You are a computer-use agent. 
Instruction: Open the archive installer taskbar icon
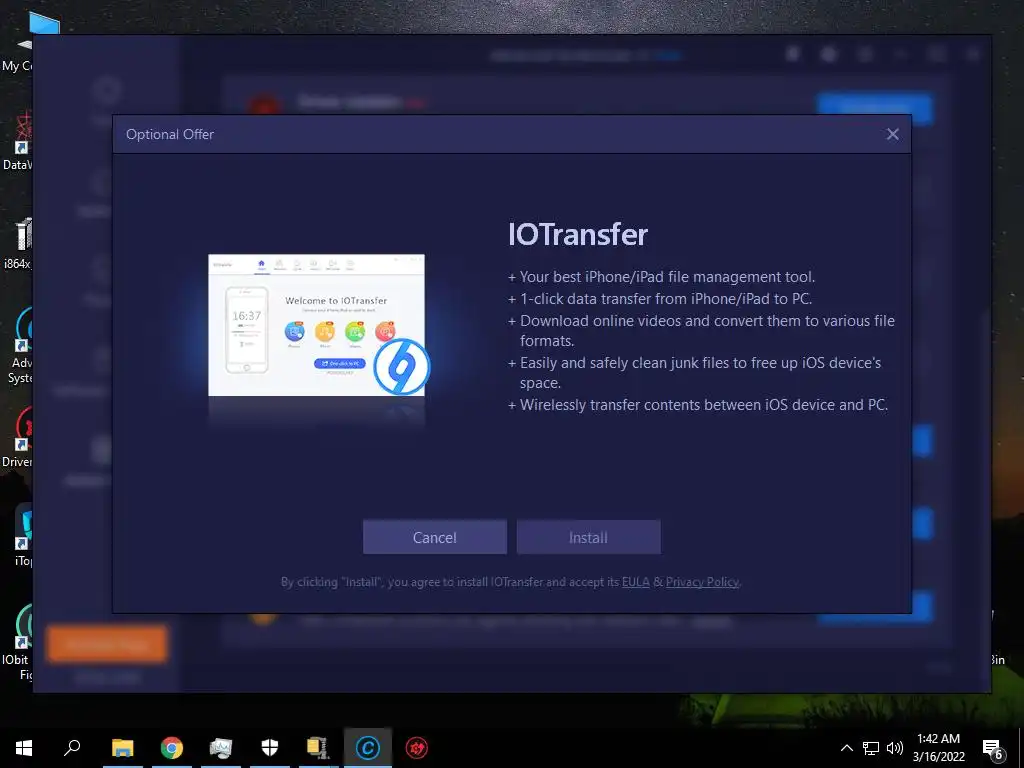coord(318,748)
